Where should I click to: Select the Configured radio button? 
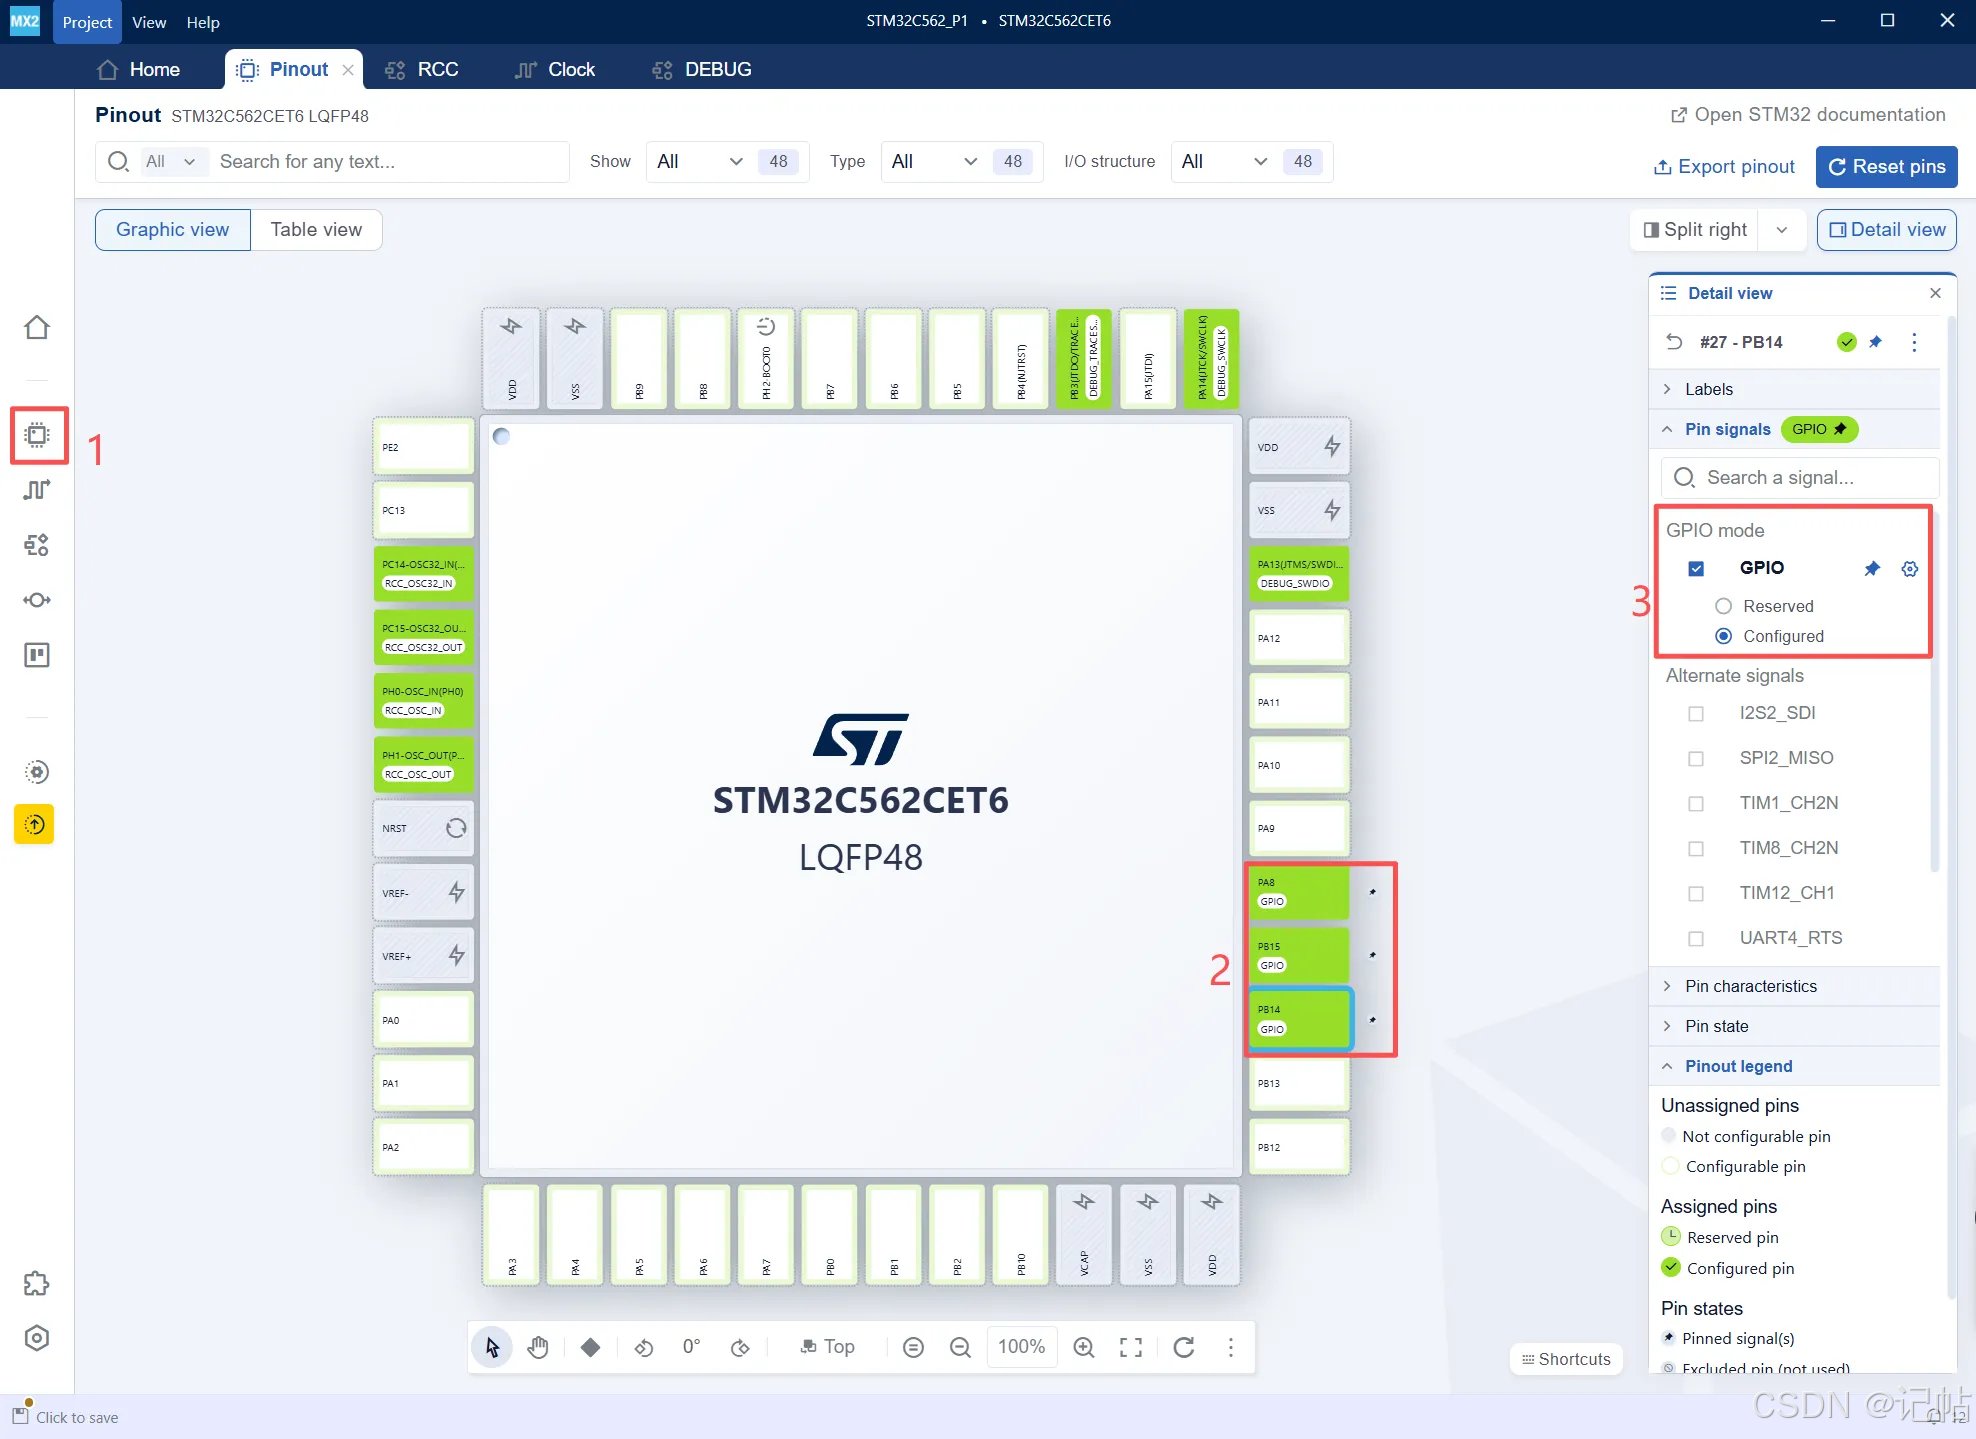pos(1723,636)
